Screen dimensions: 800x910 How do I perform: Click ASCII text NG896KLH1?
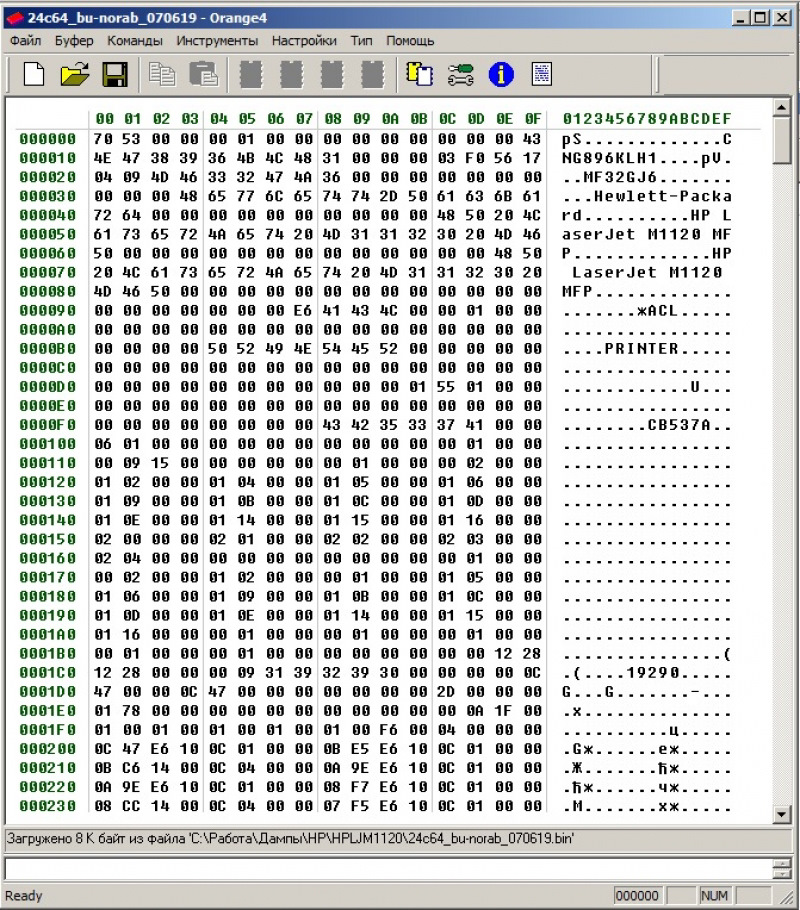610,158
